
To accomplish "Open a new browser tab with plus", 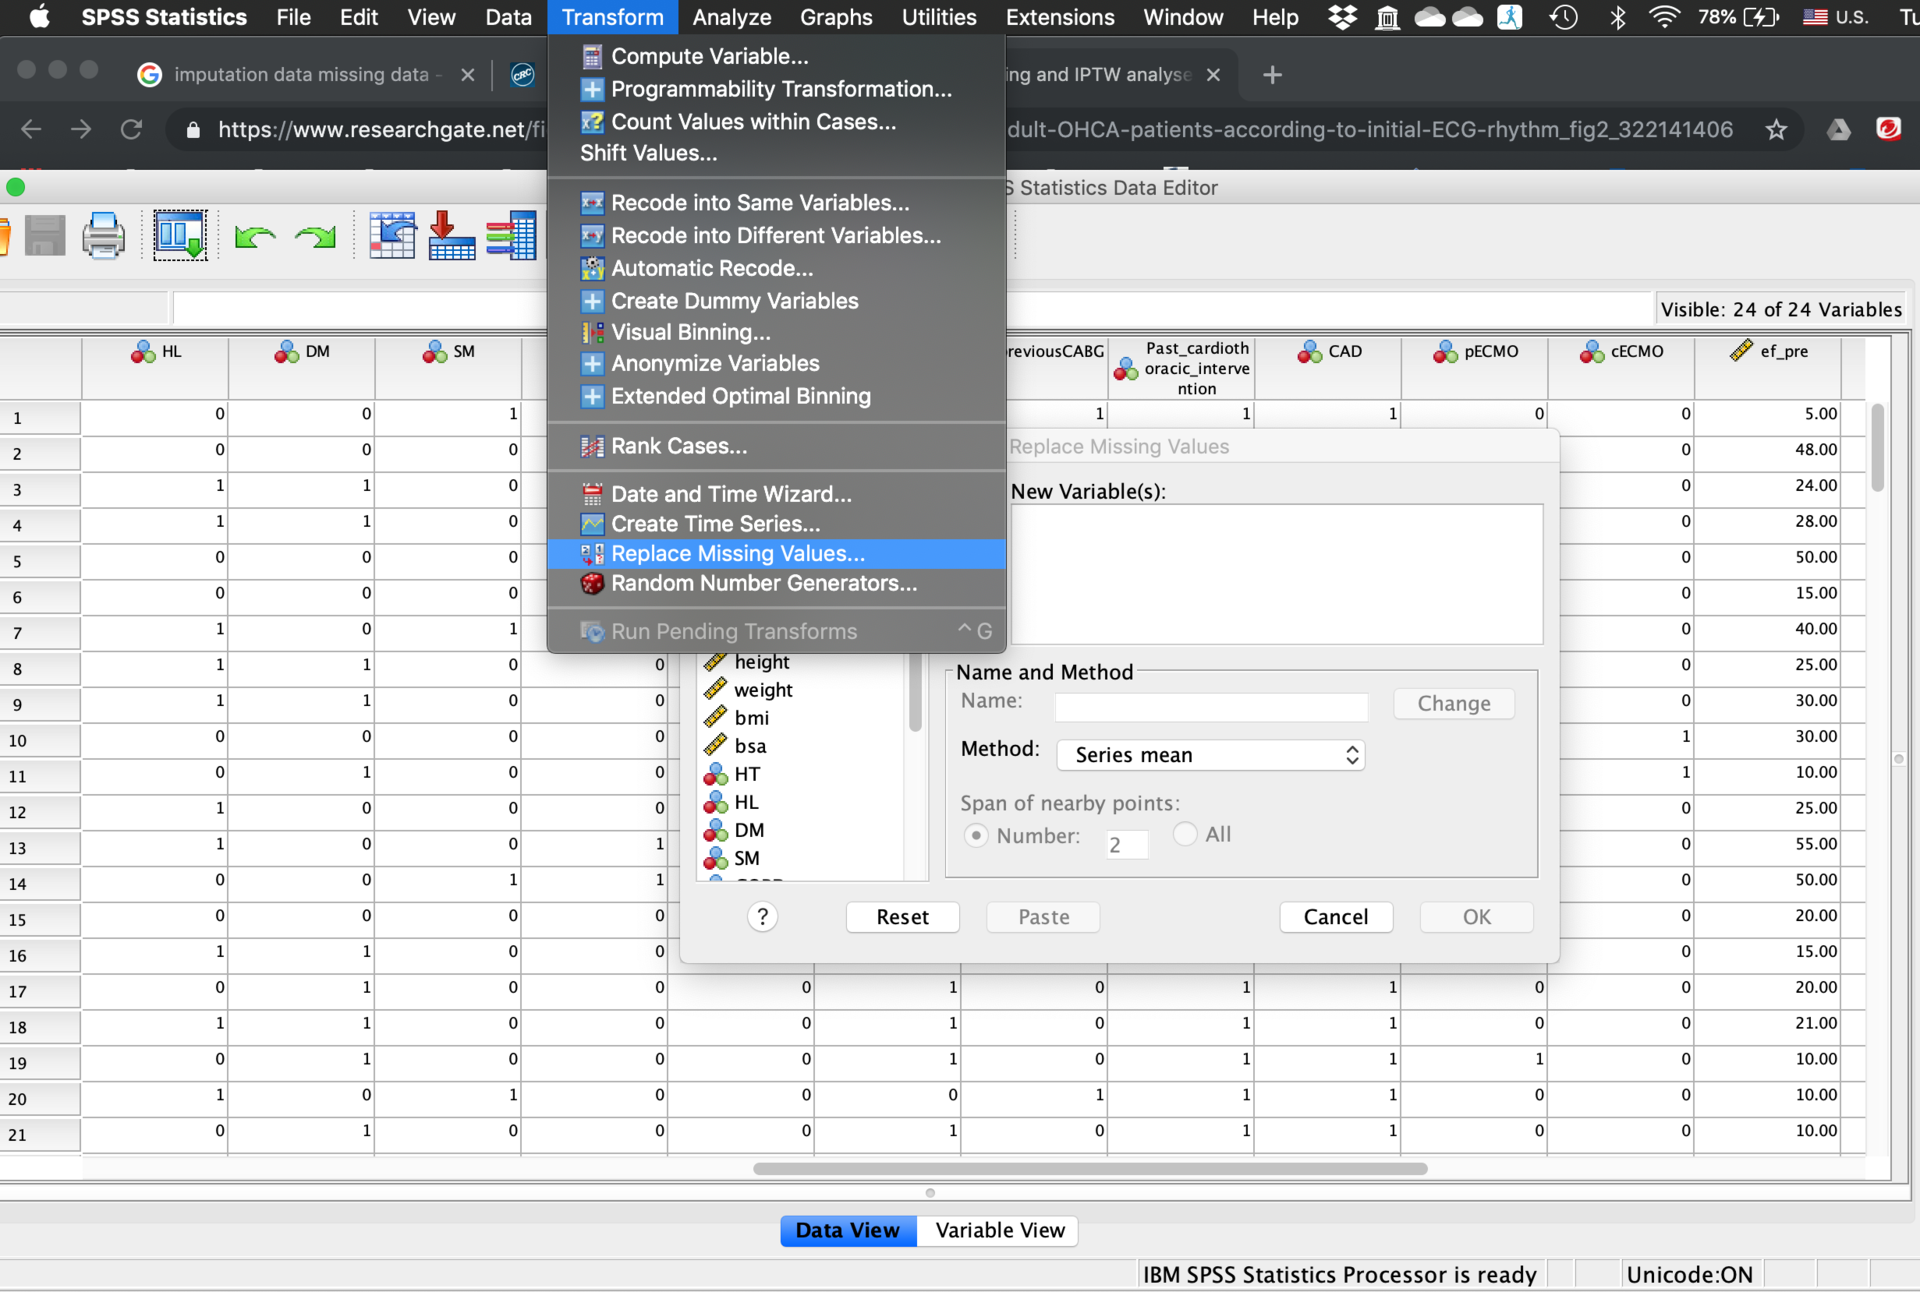I will coord(1272,75).
